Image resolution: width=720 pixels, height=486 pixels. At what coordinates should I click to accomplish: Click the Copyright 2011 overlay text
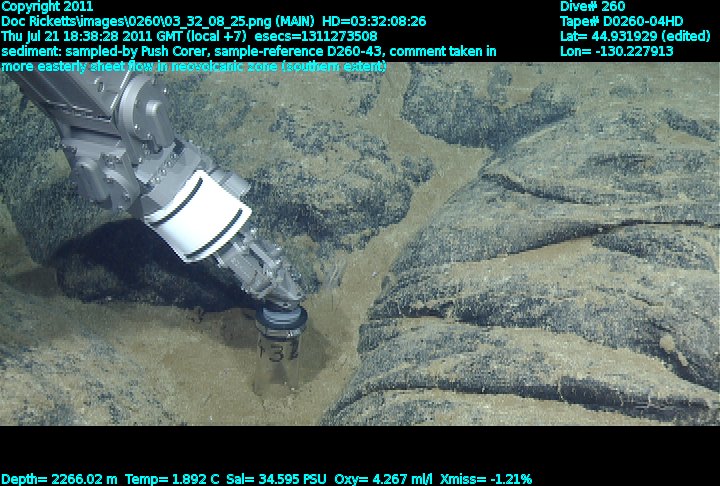pyautogui.click(x=47, y=6)
